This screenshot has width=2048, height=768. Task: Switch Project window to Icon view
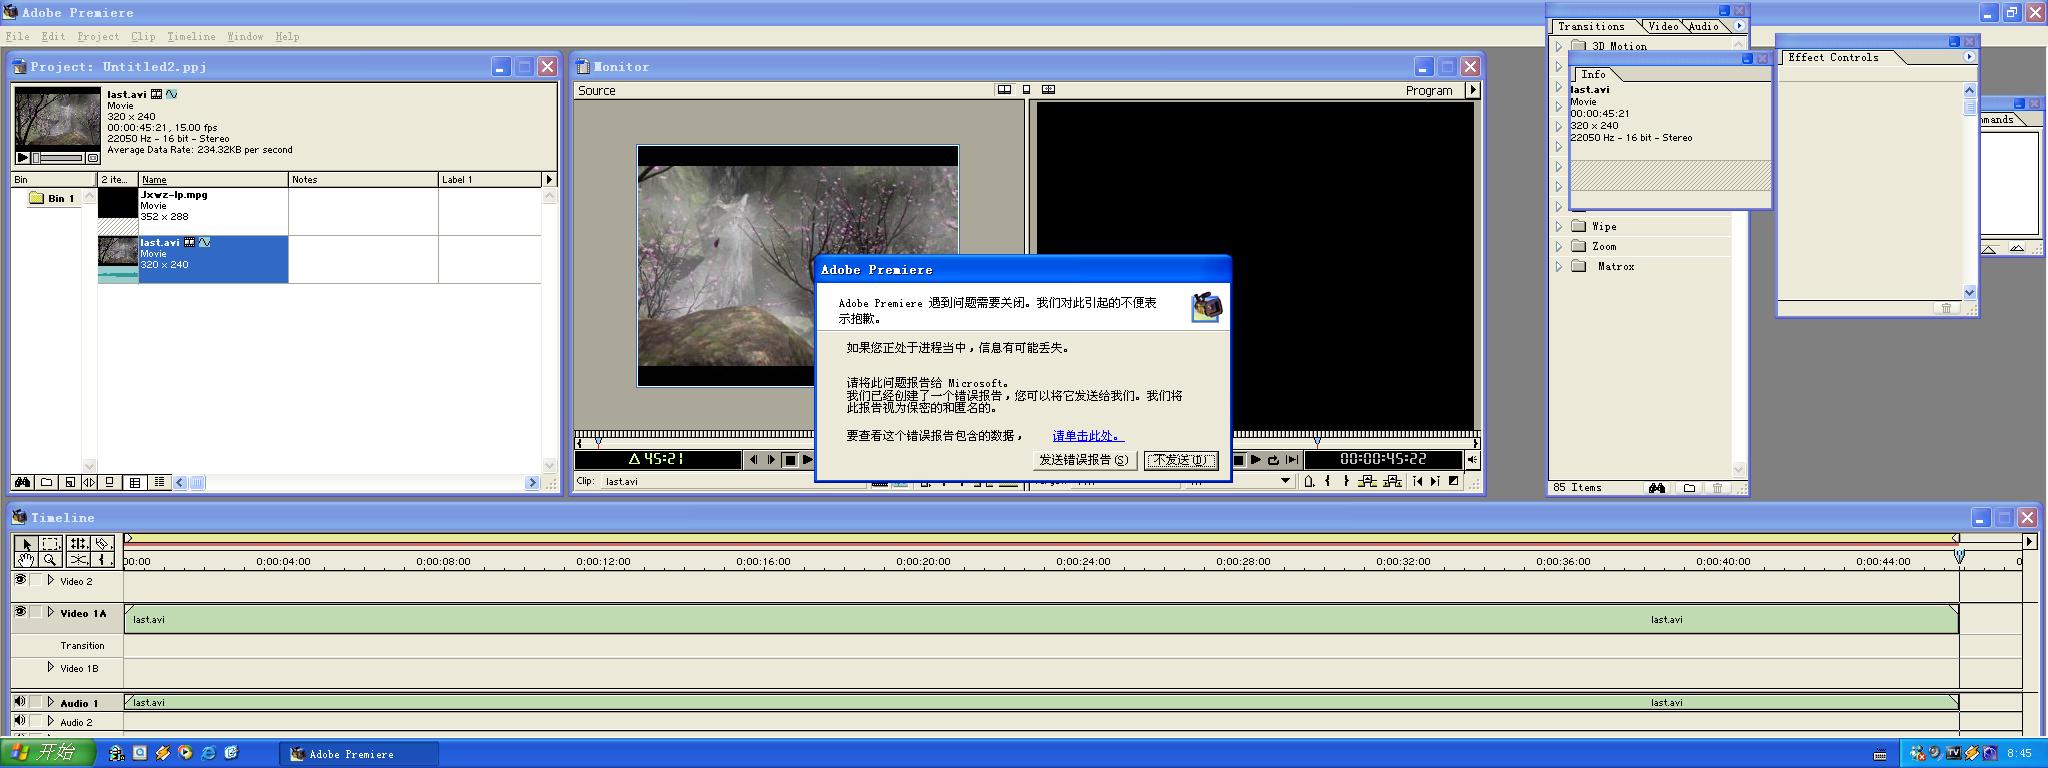point(111,482)
